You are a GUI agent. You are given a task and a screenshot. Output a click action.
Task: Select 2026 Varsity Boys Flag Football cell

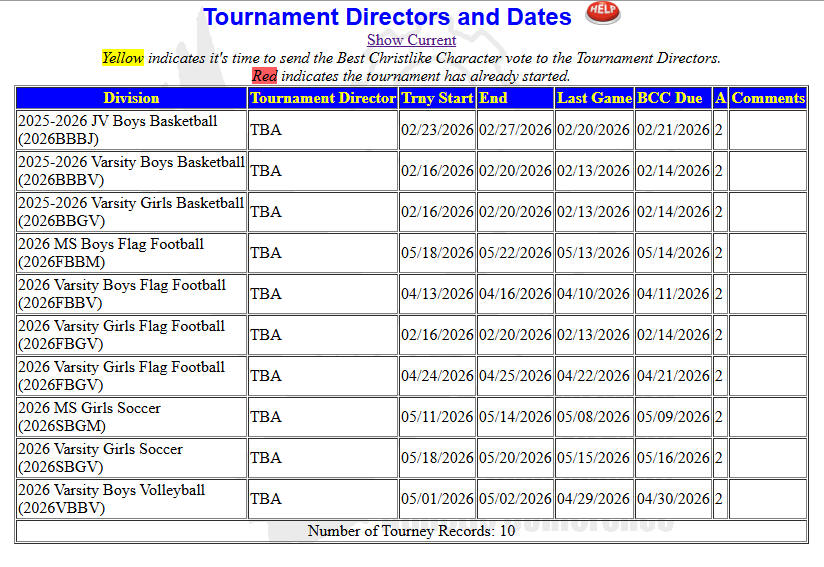coord(131,294)
